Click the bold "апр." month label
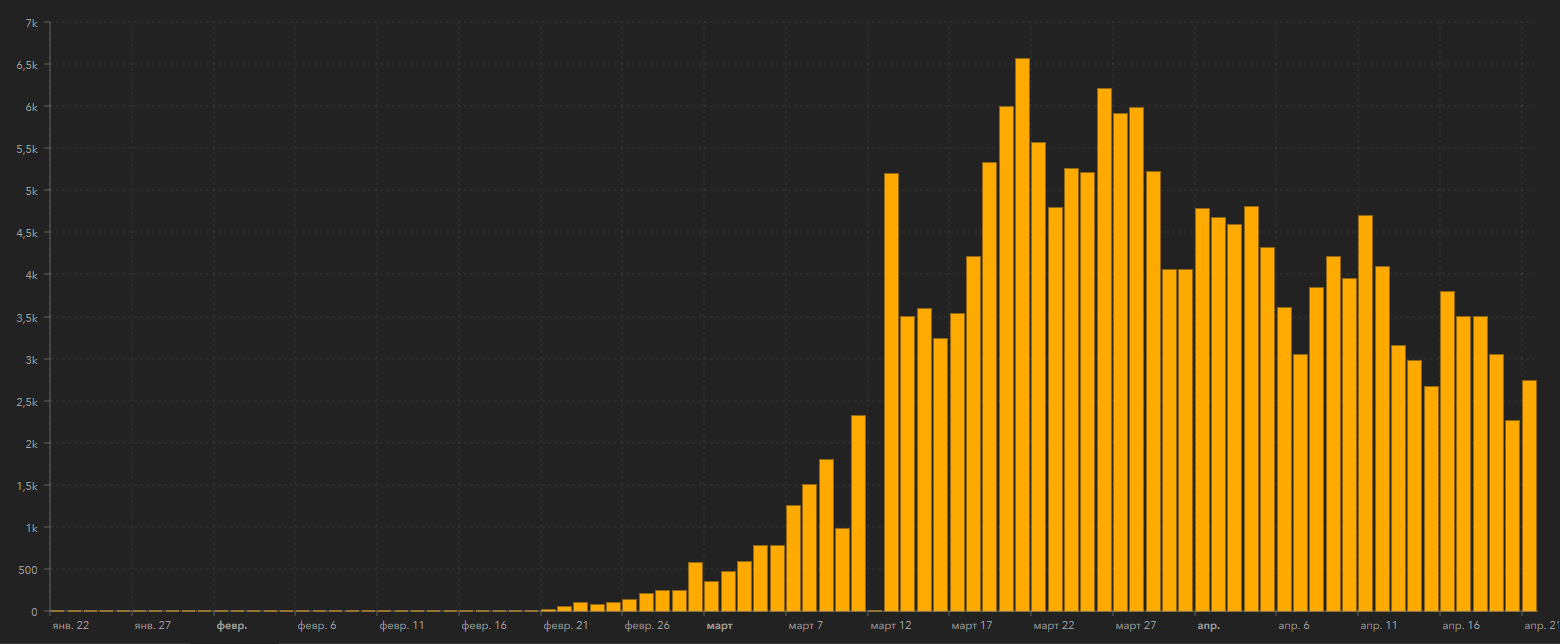 [x=1208, y=626]
